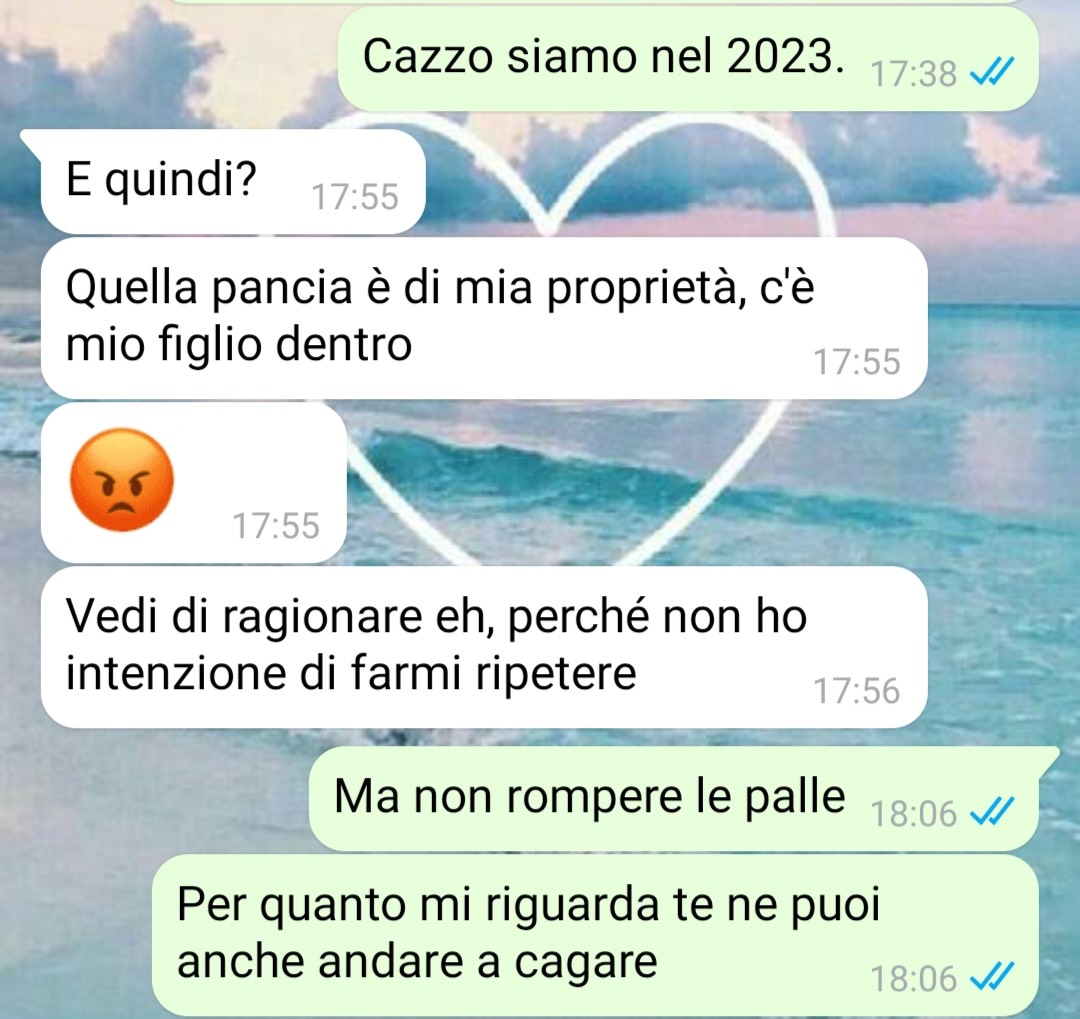
Task: Tap the 18:06 timestamp on 'rompere le palle'
Action: (x=914, y=814)
